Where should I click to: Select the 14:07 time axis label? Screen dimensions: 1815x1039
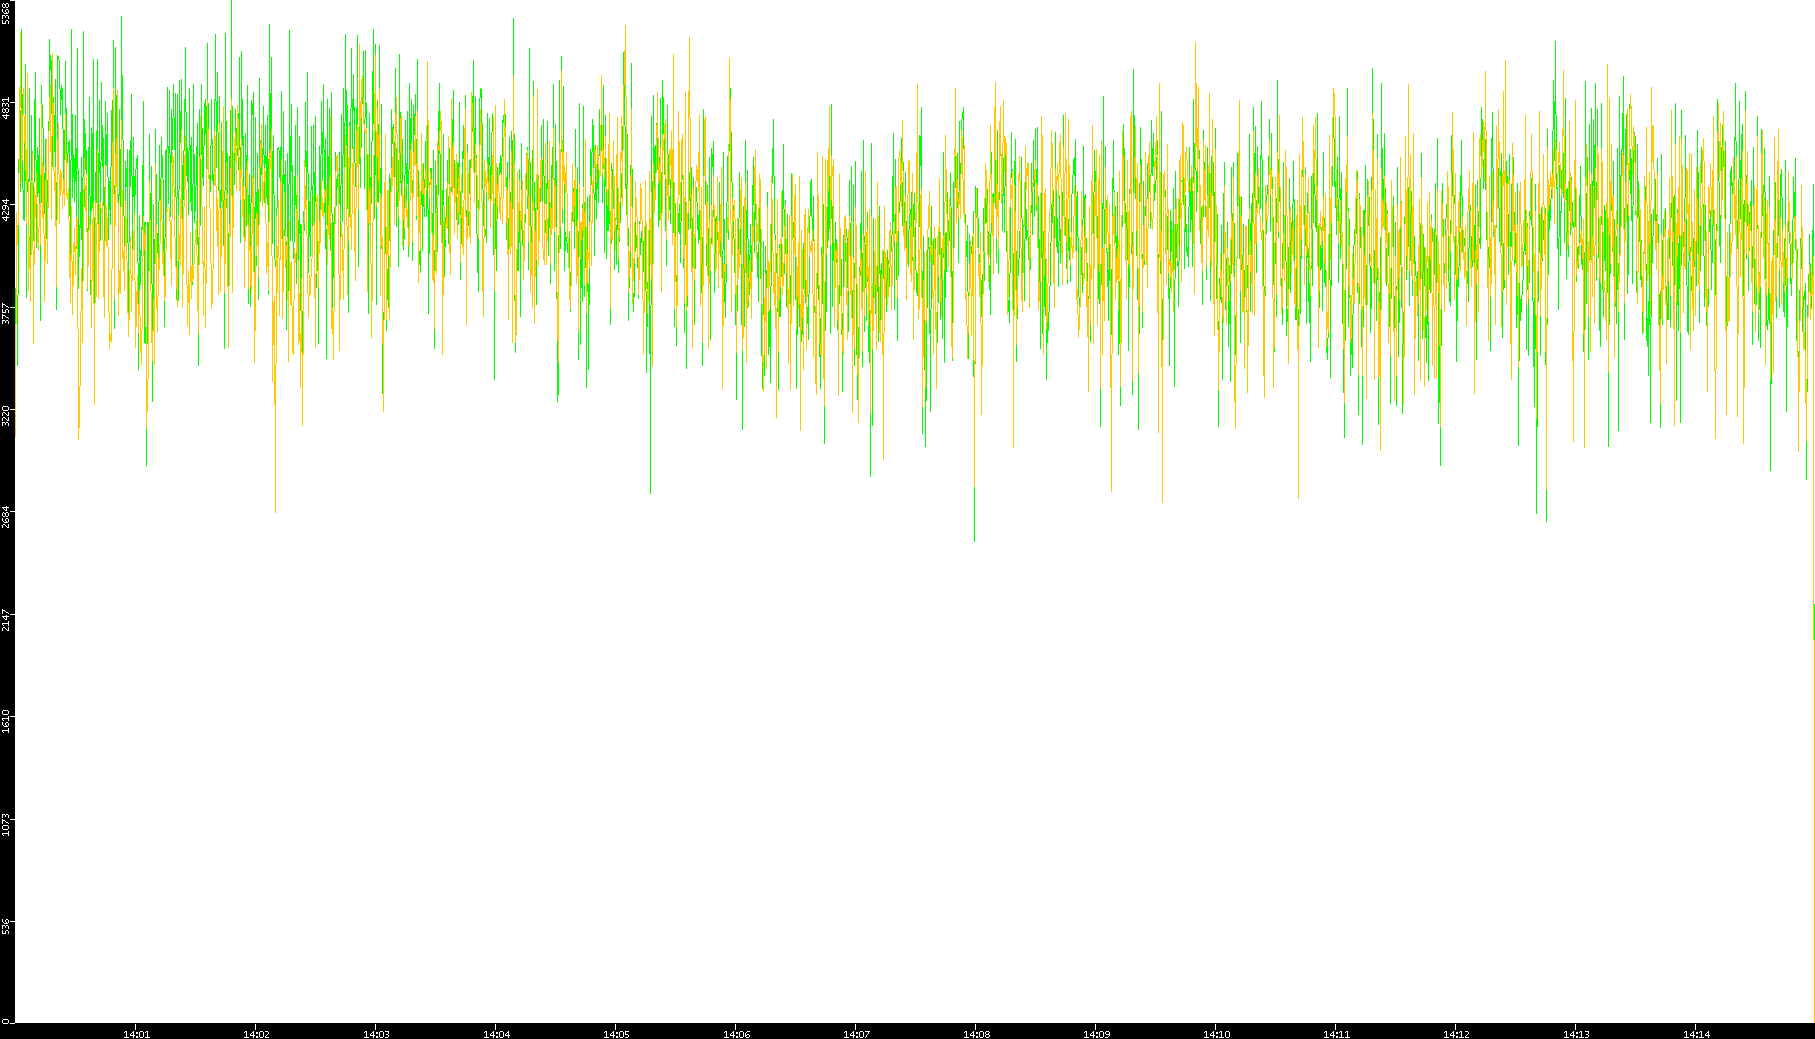click(856, 1034)
